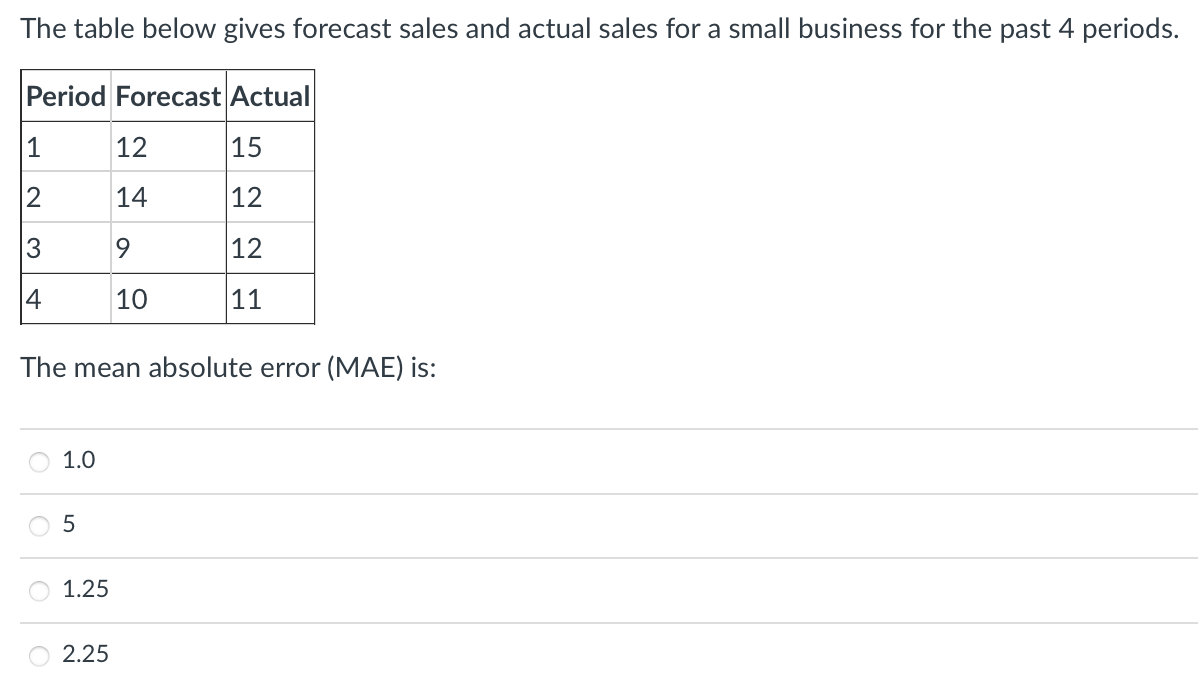Click the Actual column header
Screen dimensions: 1198x690
[x=270, y=96]
